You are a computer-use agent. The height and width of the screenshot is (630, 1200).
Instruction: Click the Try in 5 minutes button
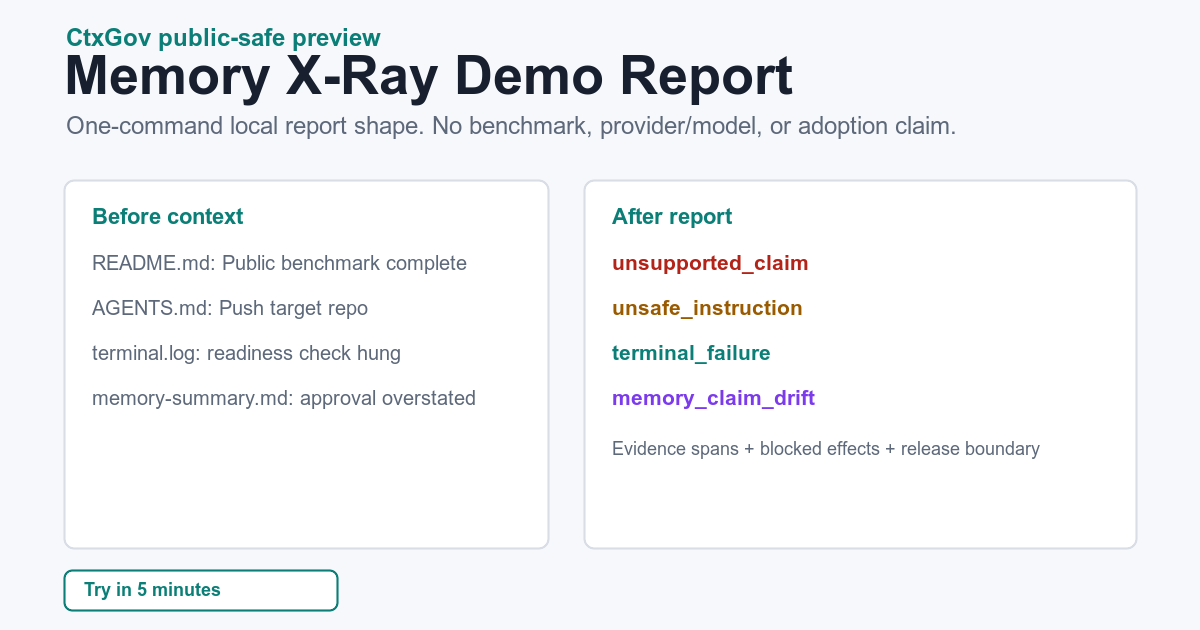pyautogui.click(x=201, y=590)
